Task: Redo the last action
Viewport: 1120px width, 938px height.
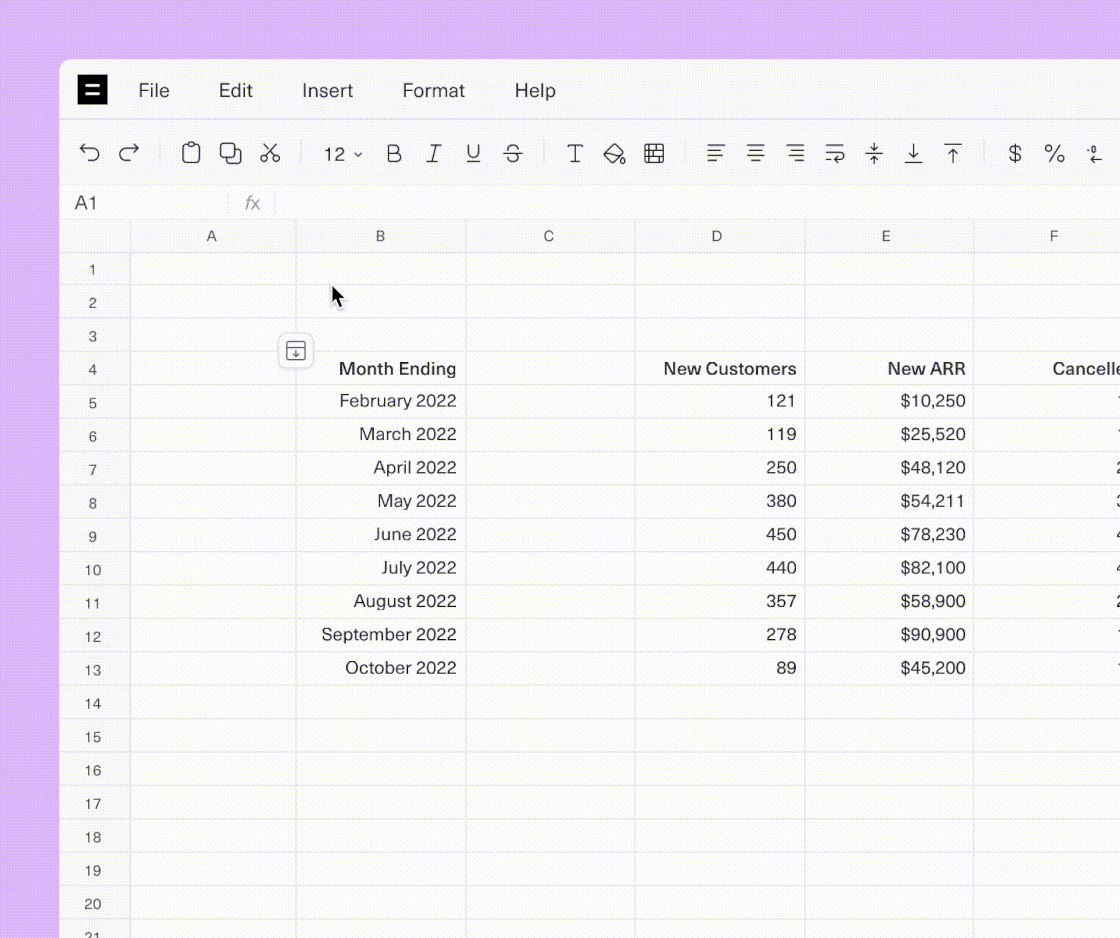Action: pos(129,153)
